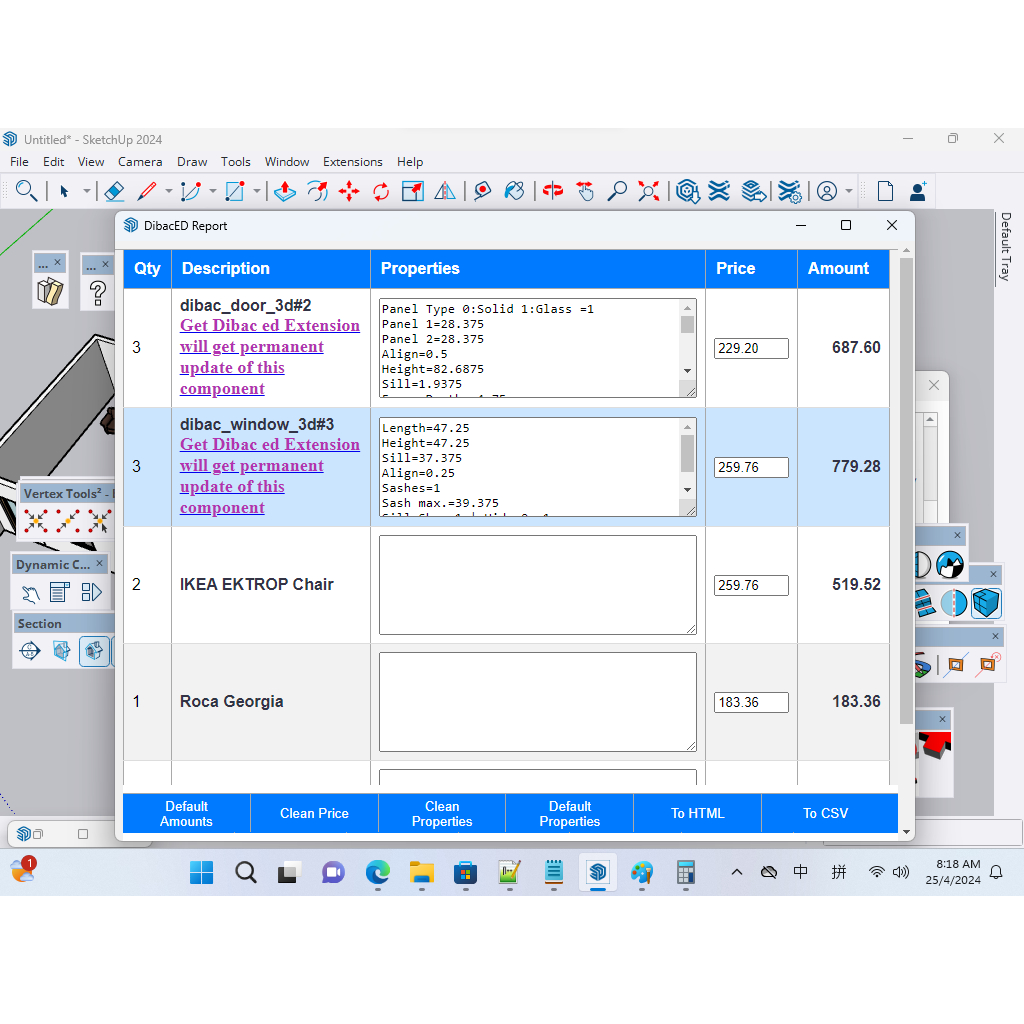Viewport: 1024px width, 1024px height.
Task: Open the Camera menu
Action: coord(140,161)
